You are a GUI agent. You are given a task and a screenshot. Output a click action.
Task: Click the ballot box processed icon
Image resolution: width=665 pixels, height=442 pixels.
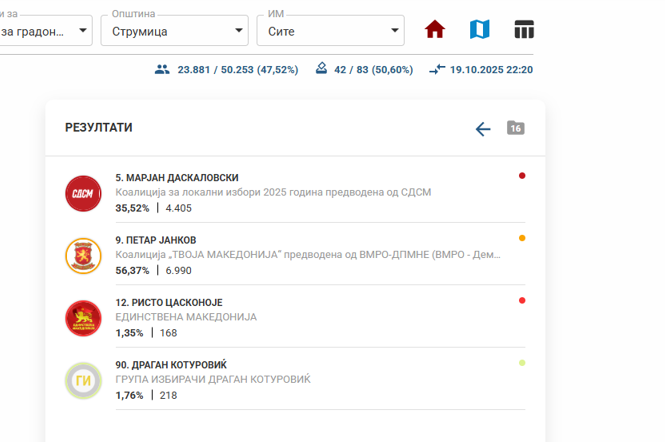click(321, 69)
